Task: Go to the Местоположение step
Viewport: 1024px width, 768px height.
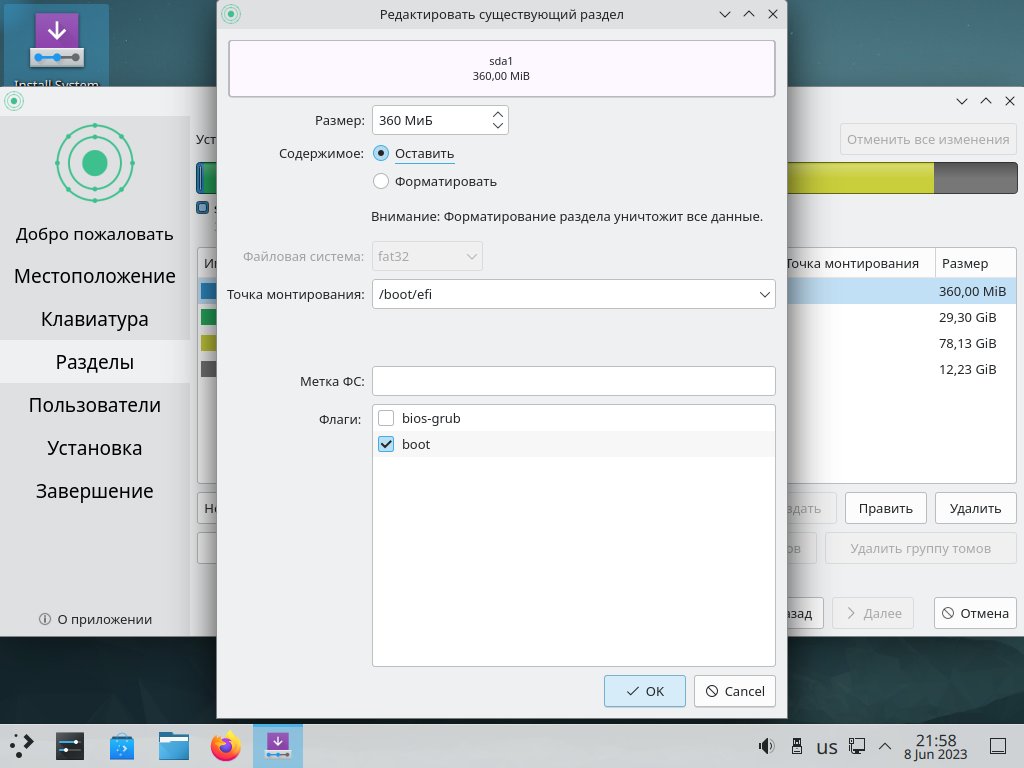Action: coord(95,276)
